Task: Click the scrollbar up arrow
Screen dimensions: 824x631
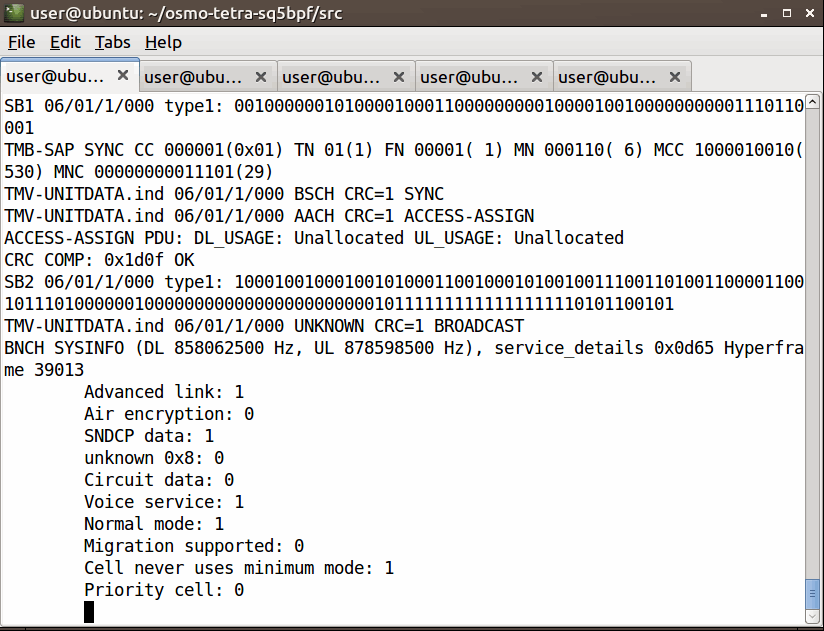Action: (x=813, y=103)
